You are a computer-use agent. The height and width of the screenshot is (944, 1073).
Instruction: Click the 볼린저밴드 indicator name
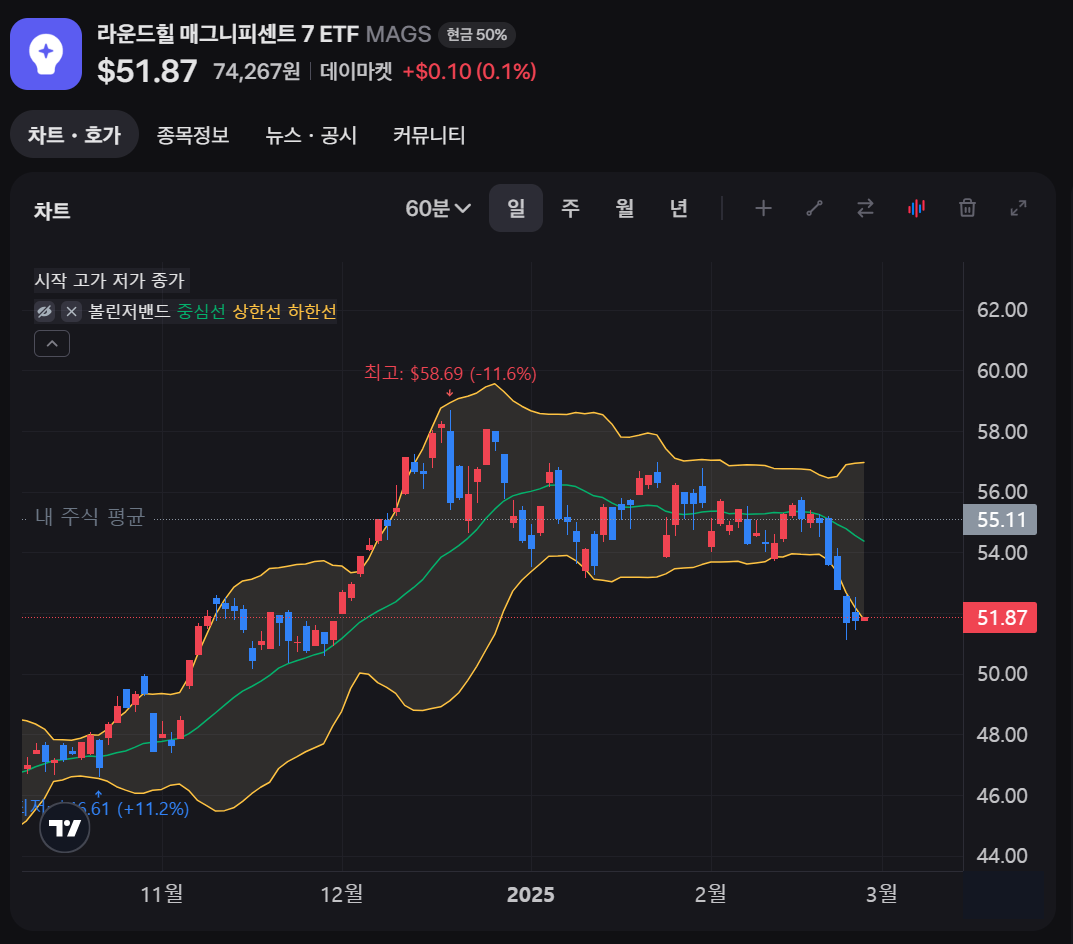[129, 311]
